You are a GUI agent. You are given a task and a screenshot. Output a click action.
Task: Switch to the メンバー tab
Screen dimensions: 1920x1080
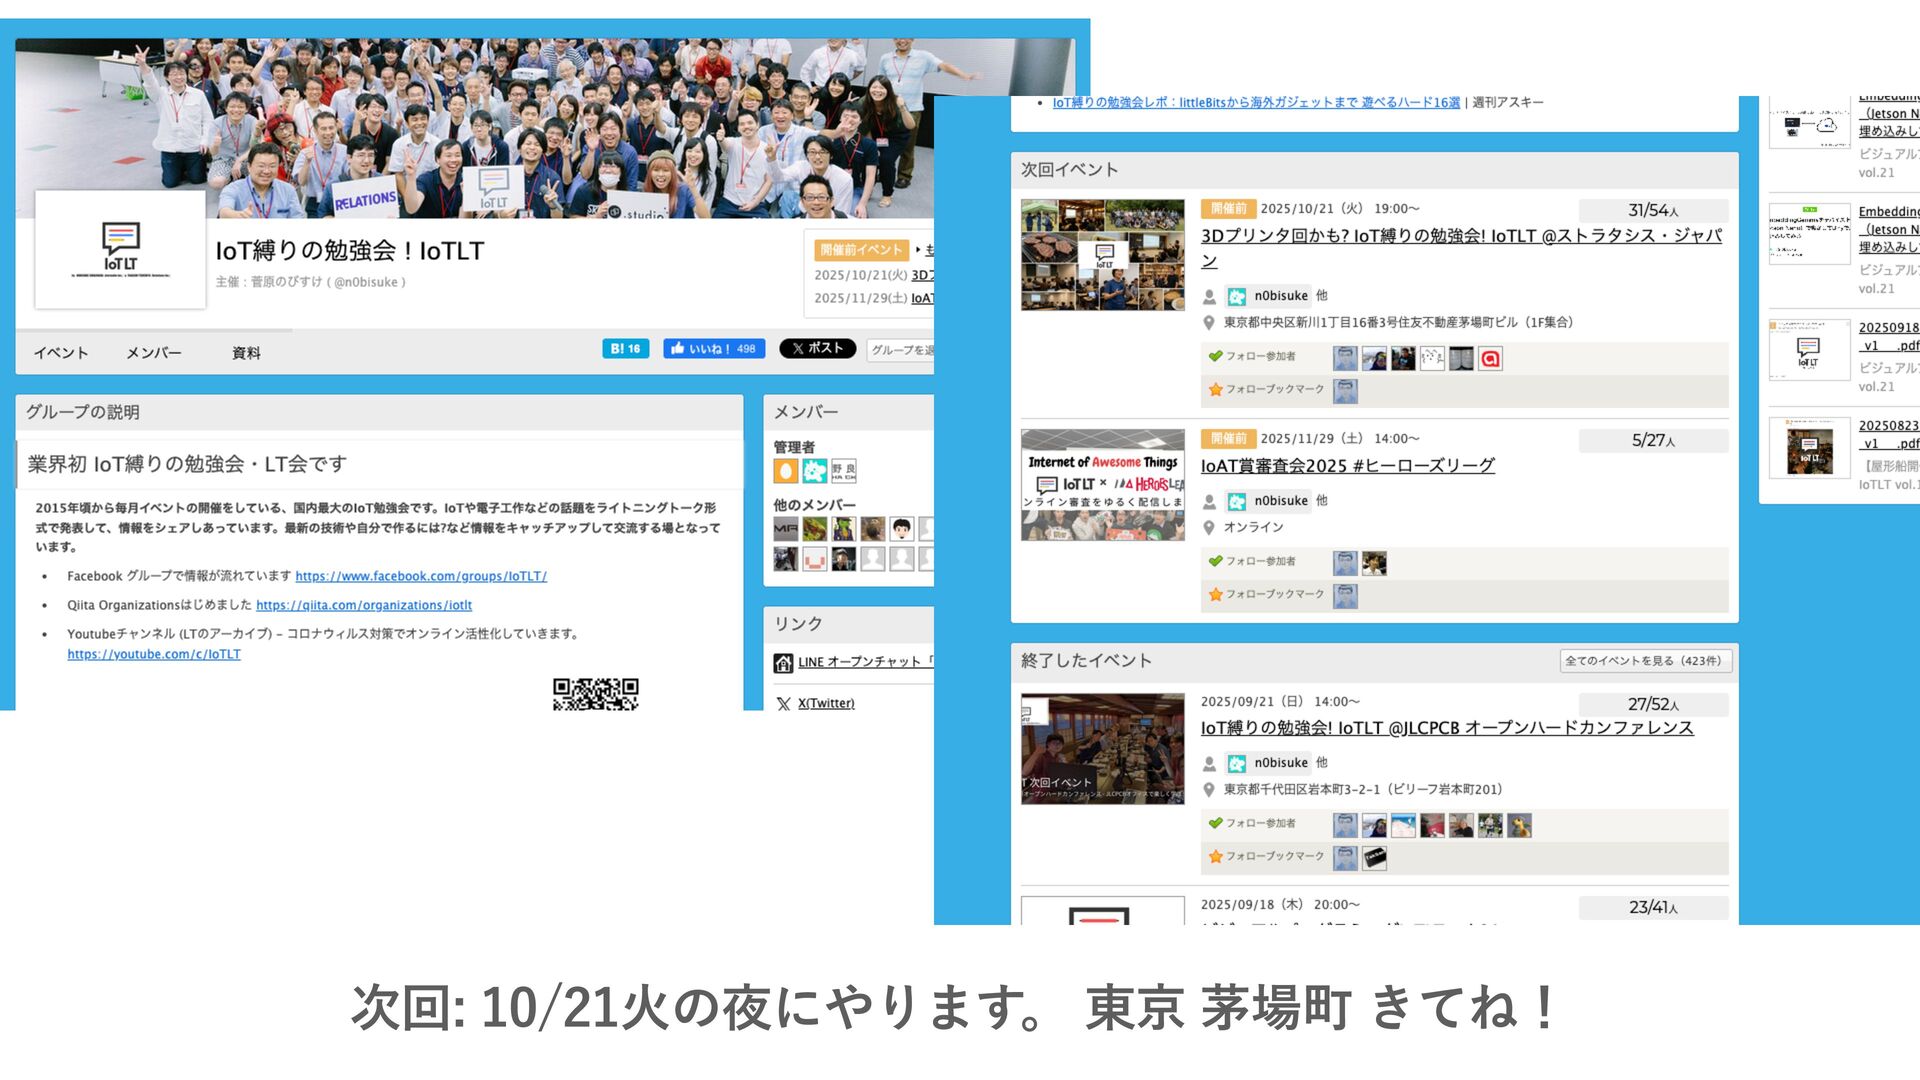tap(153, 353)
